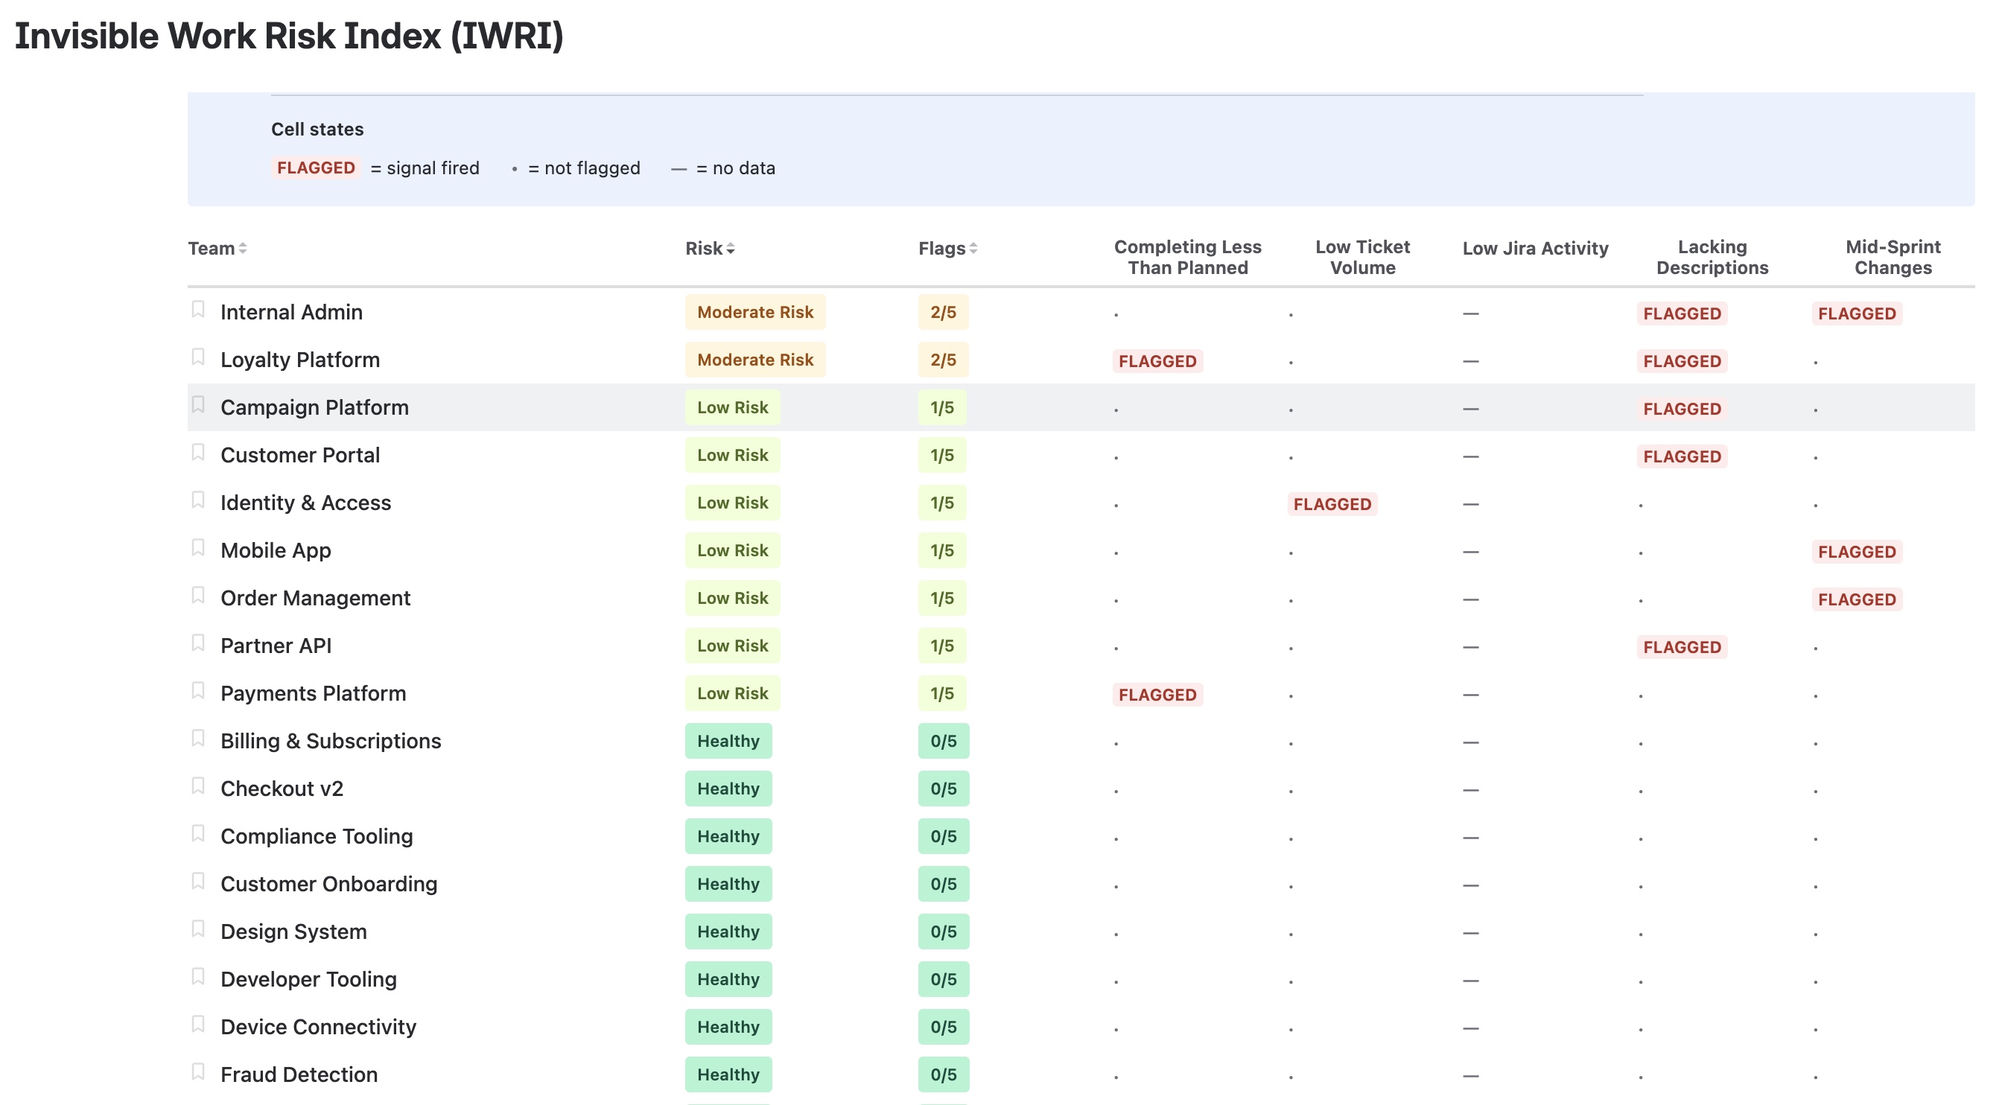Click Customer Portal's Low Risk badge

pos(732,455)
